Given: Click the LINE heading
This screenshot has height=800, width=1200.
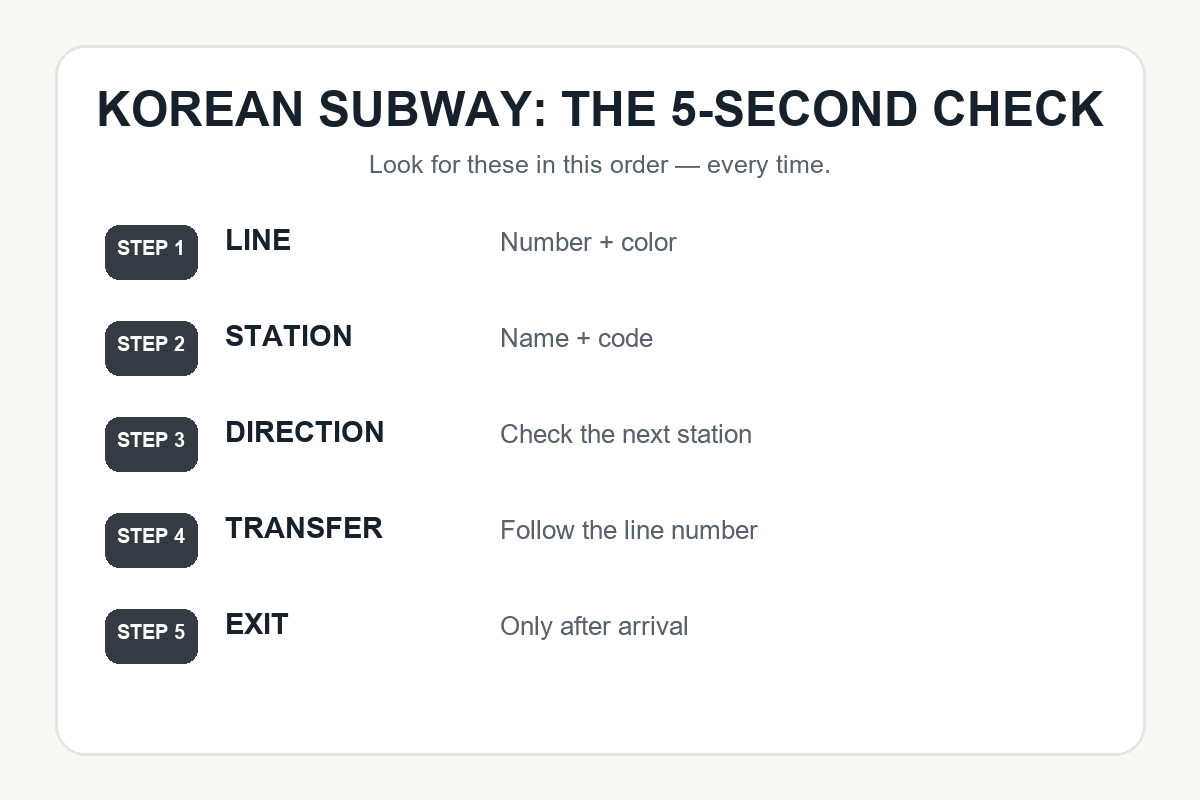Looking at the screenshot, I should tap(258, 240).
